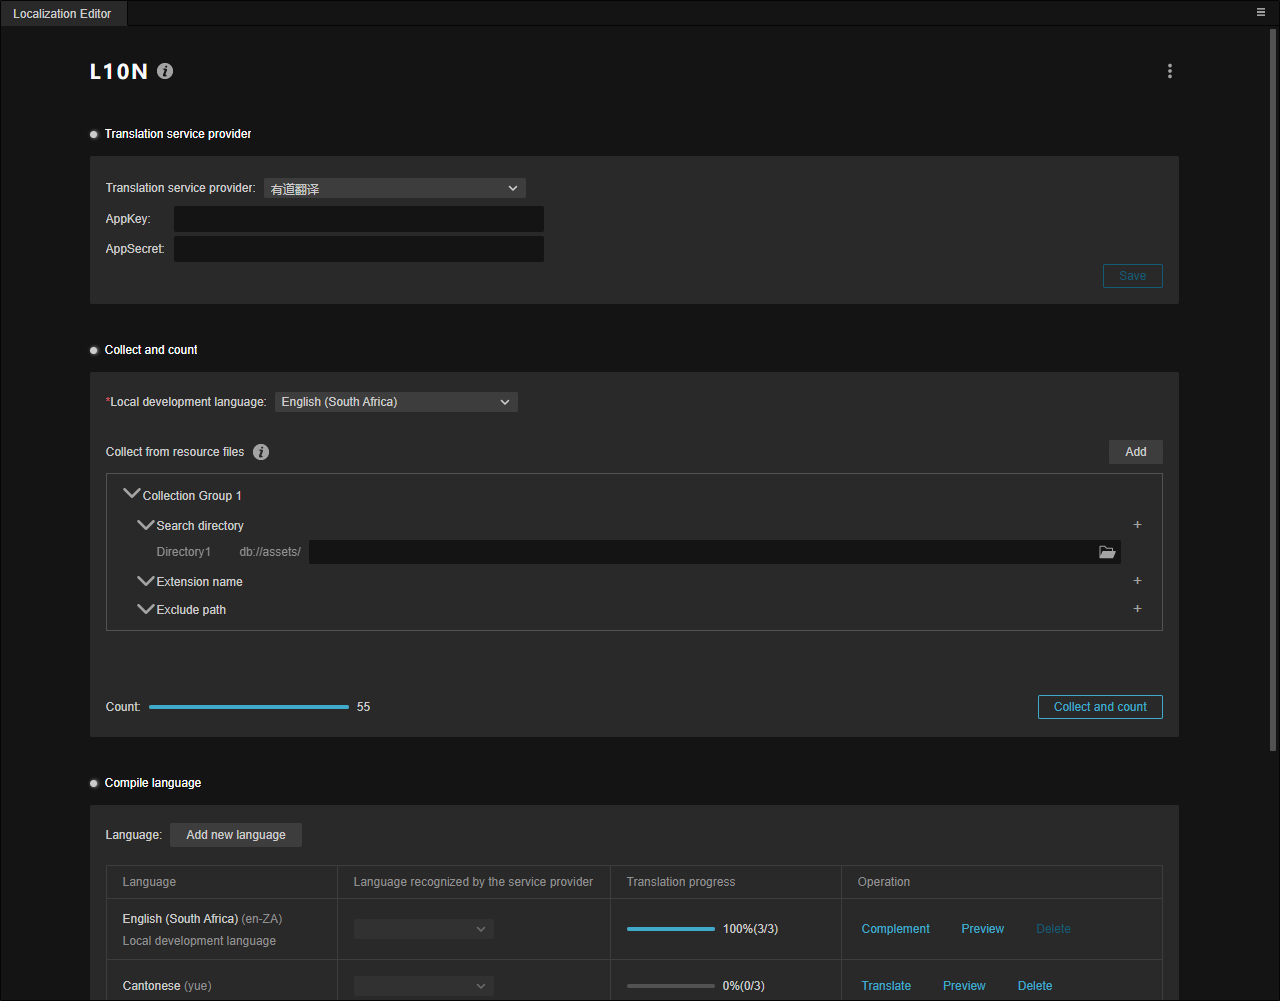Open provider language dropdown for English row
1280x1001 pixels.
[x=424, y=929]
